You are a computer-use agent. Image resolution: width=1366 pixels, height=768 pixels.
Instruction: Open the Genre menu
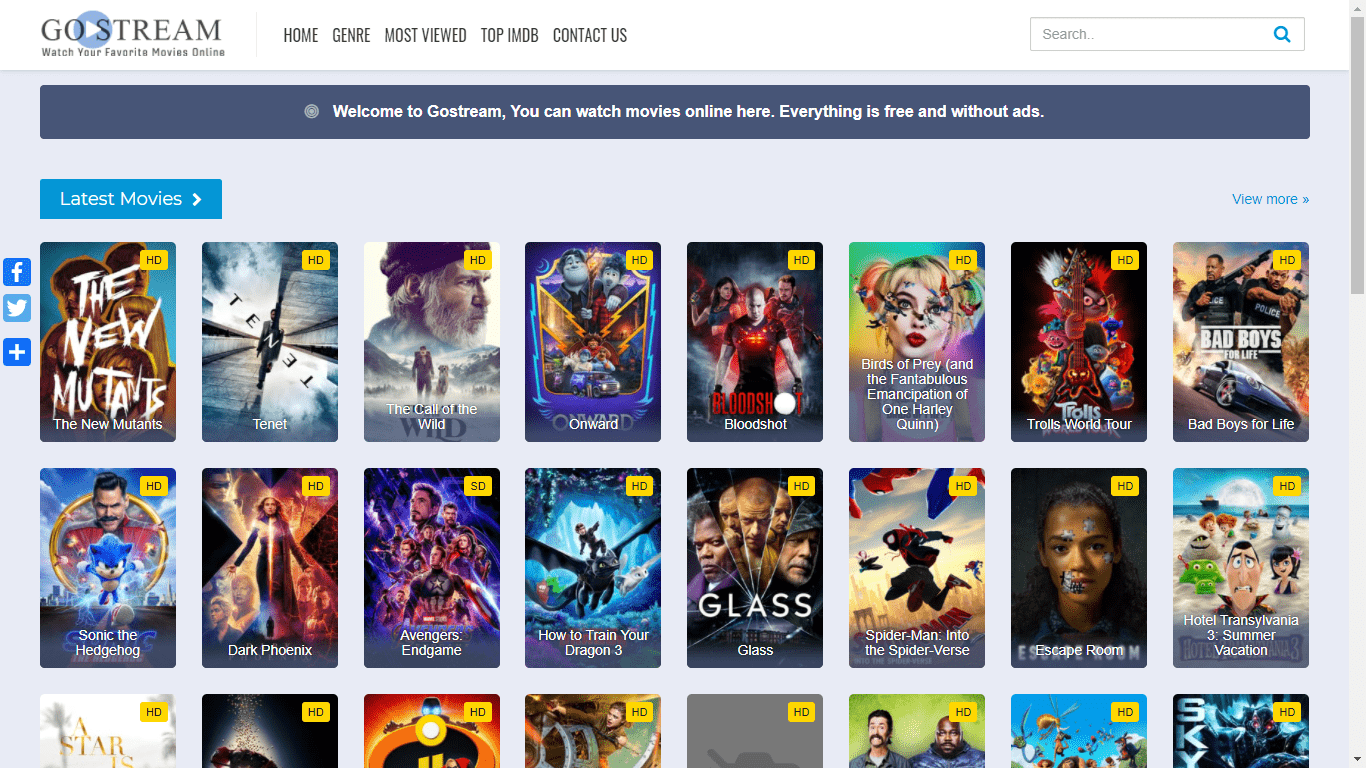click(x=351, y=35)
